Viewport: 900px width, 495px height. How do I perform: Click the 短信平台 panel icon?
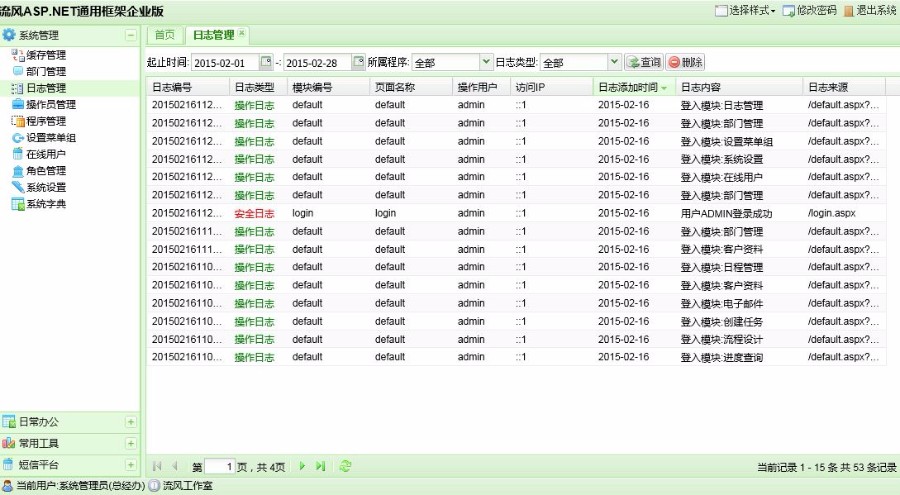[8, 465]
